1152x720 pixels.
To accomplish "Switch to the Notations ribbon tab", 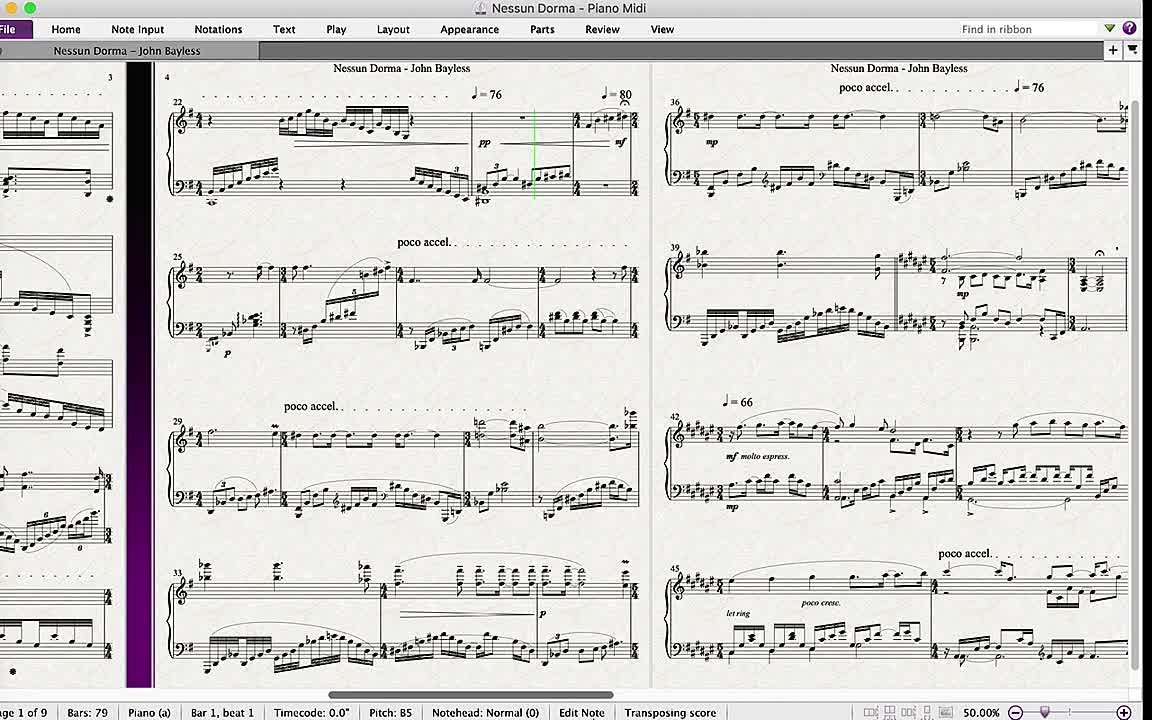I will pyautogui.click(x=218, y=29).
